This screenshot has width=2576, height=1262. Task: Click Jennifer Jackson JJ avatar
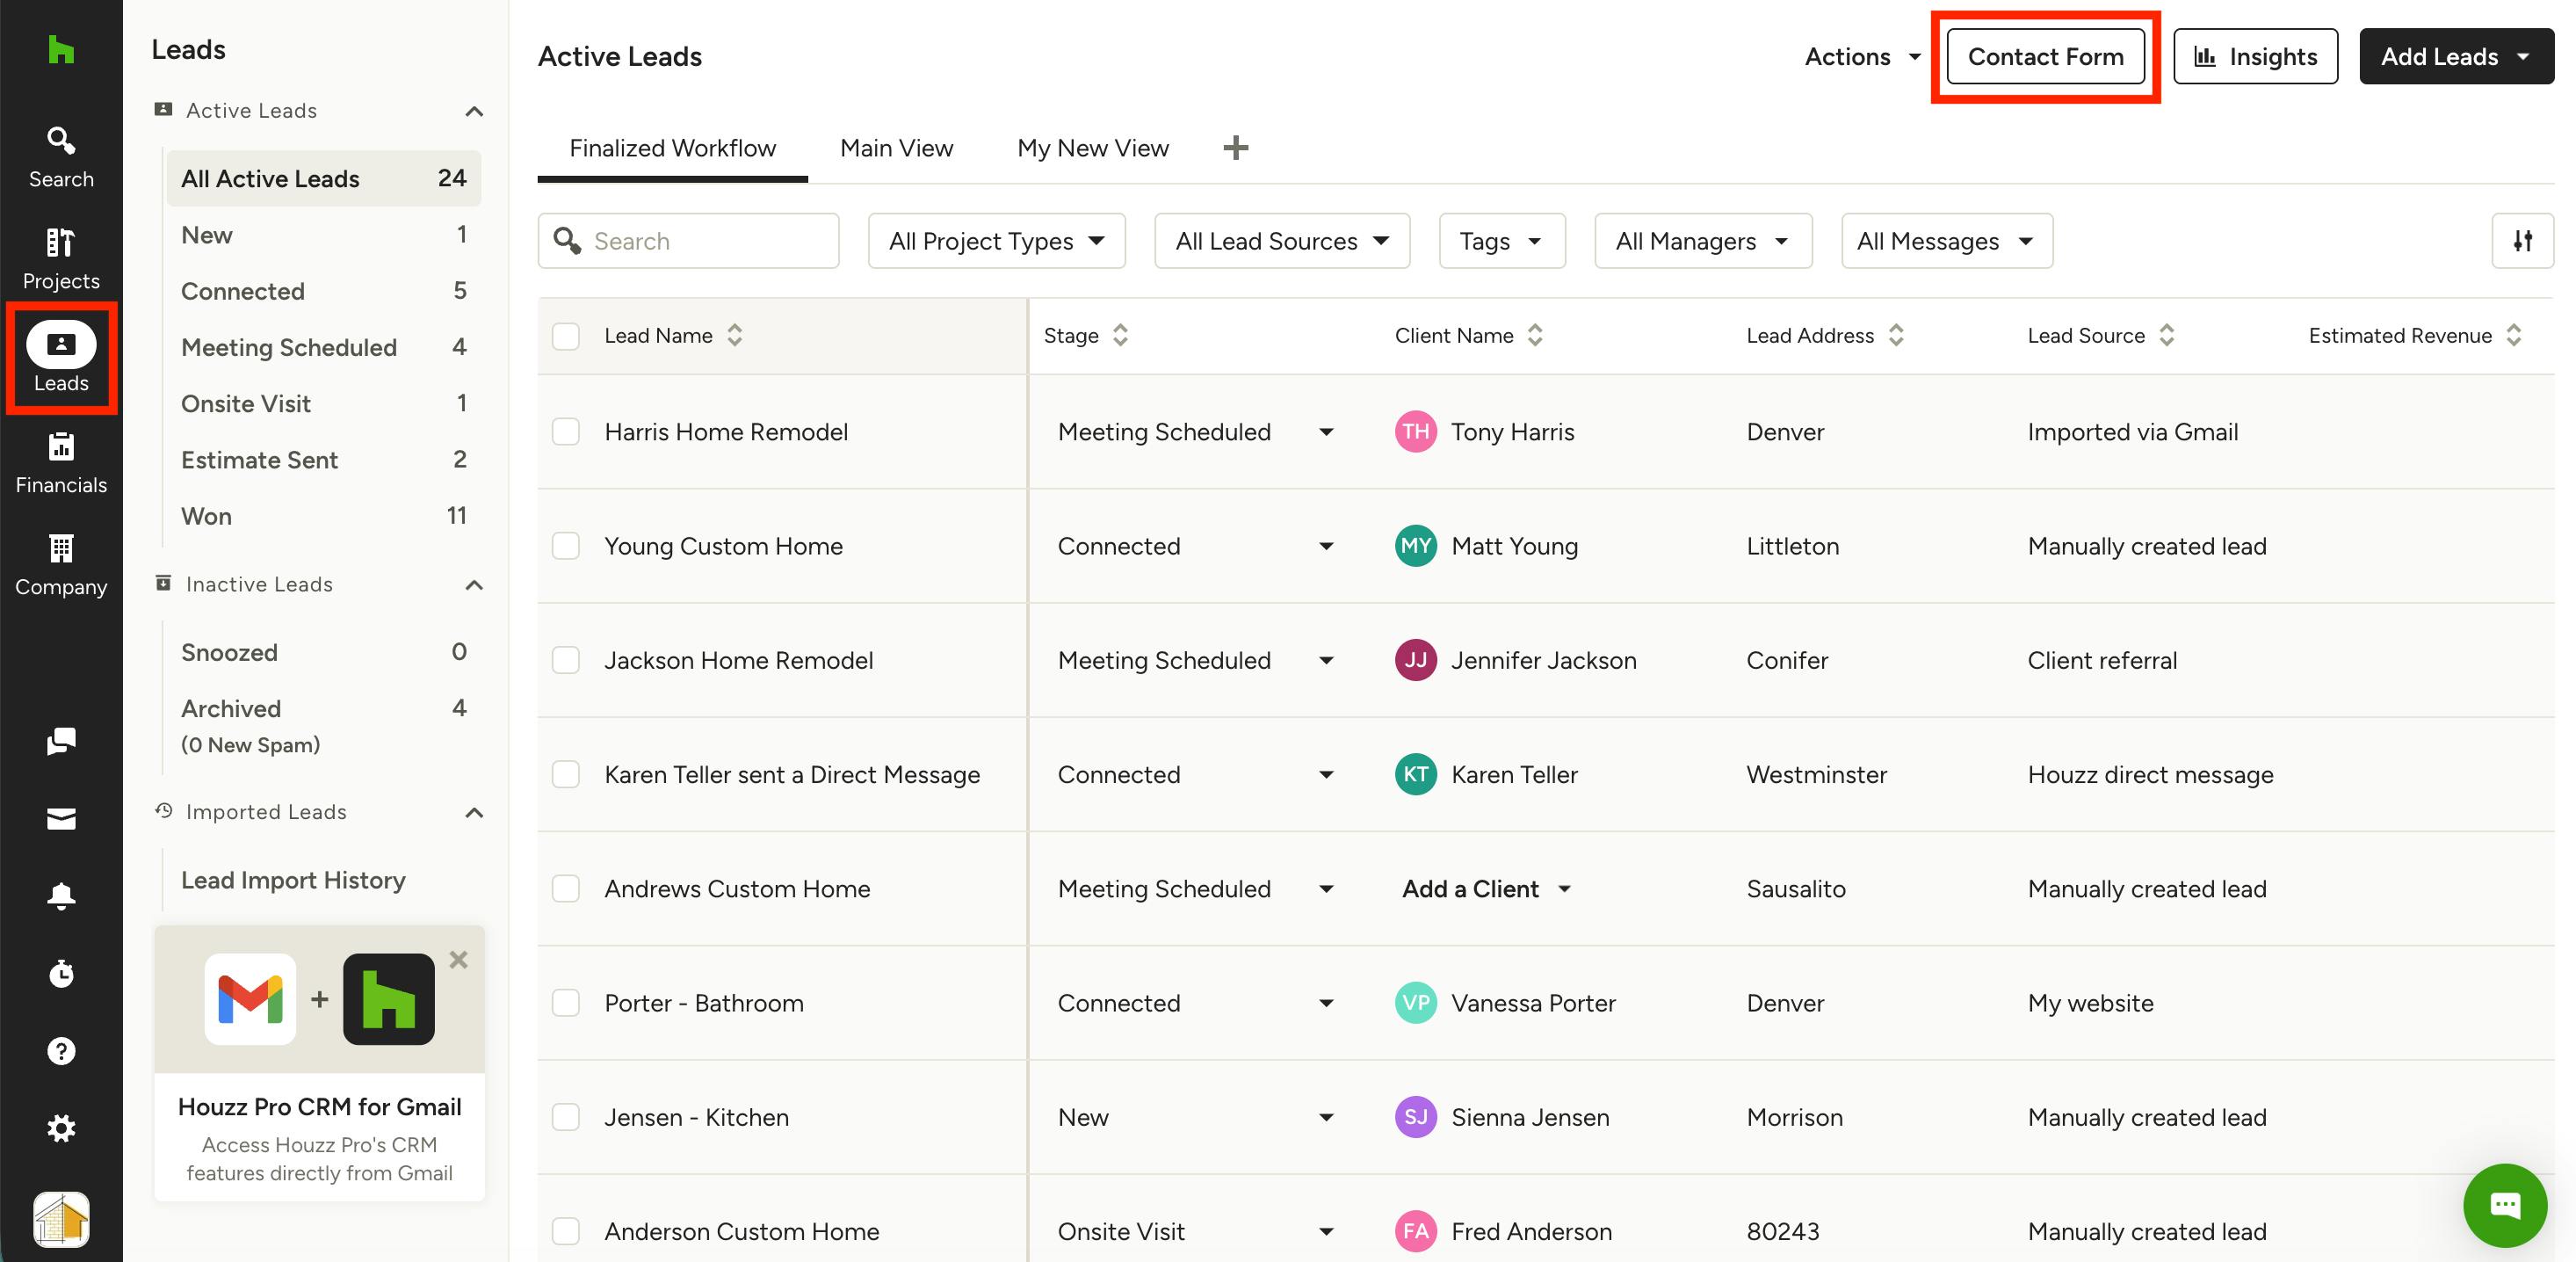1415,660
